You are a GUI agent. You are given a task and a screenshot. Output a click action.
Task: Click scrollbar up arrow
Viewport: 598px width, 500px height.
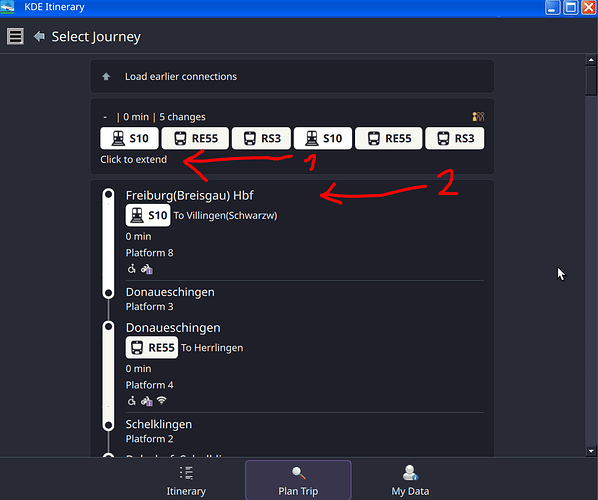point(591,60)
